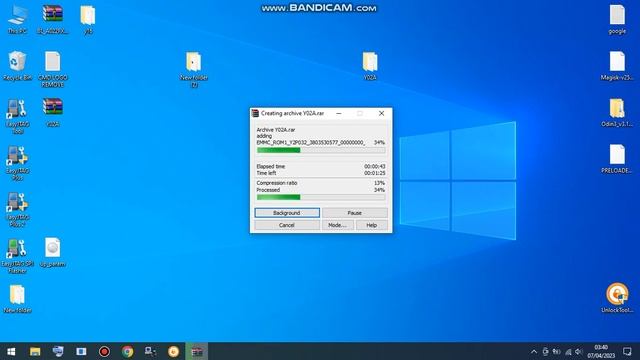Pause the archive creation
640x360 pixels.
pyautogui.click(x=354, y=213)
